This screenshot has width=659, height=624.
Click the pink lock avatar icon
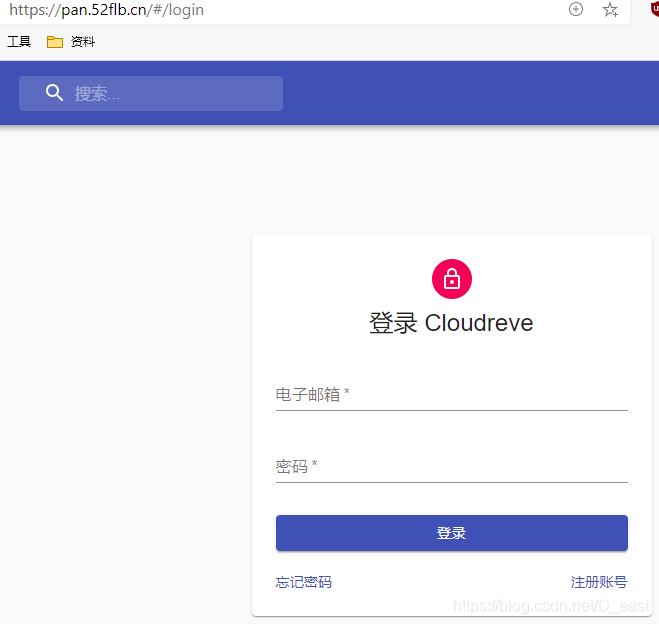pos(452,279)
